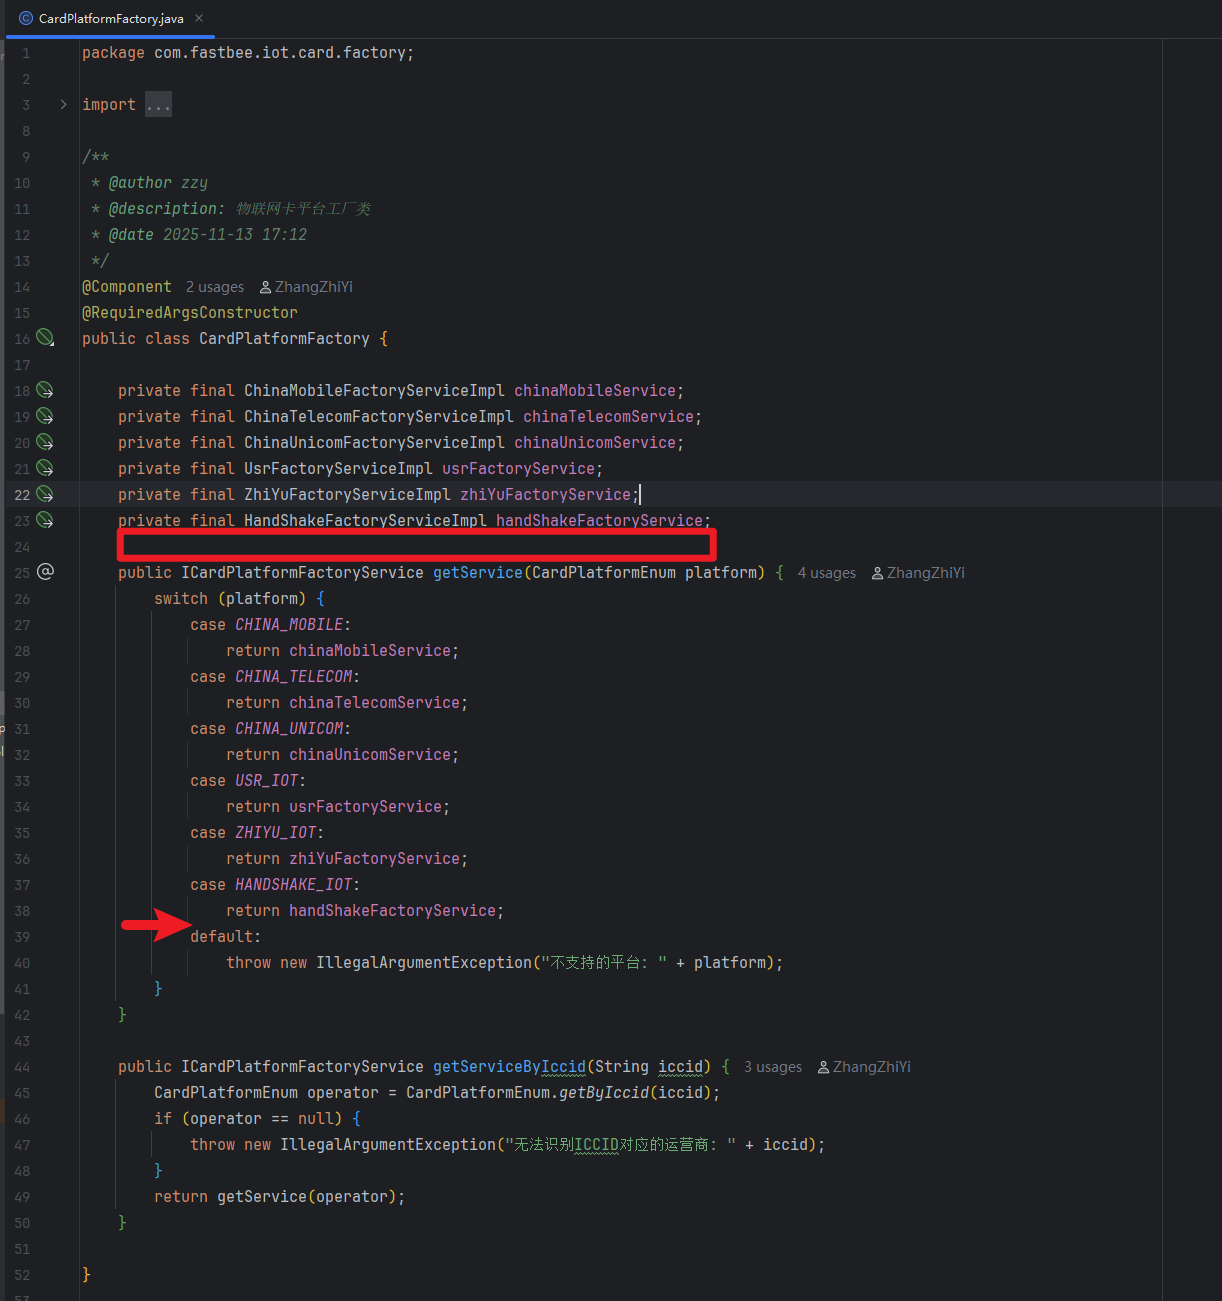Click the @ gutter icon beside getService method
Viewport: 1222px width, 1301px height.
pos(45,572)
